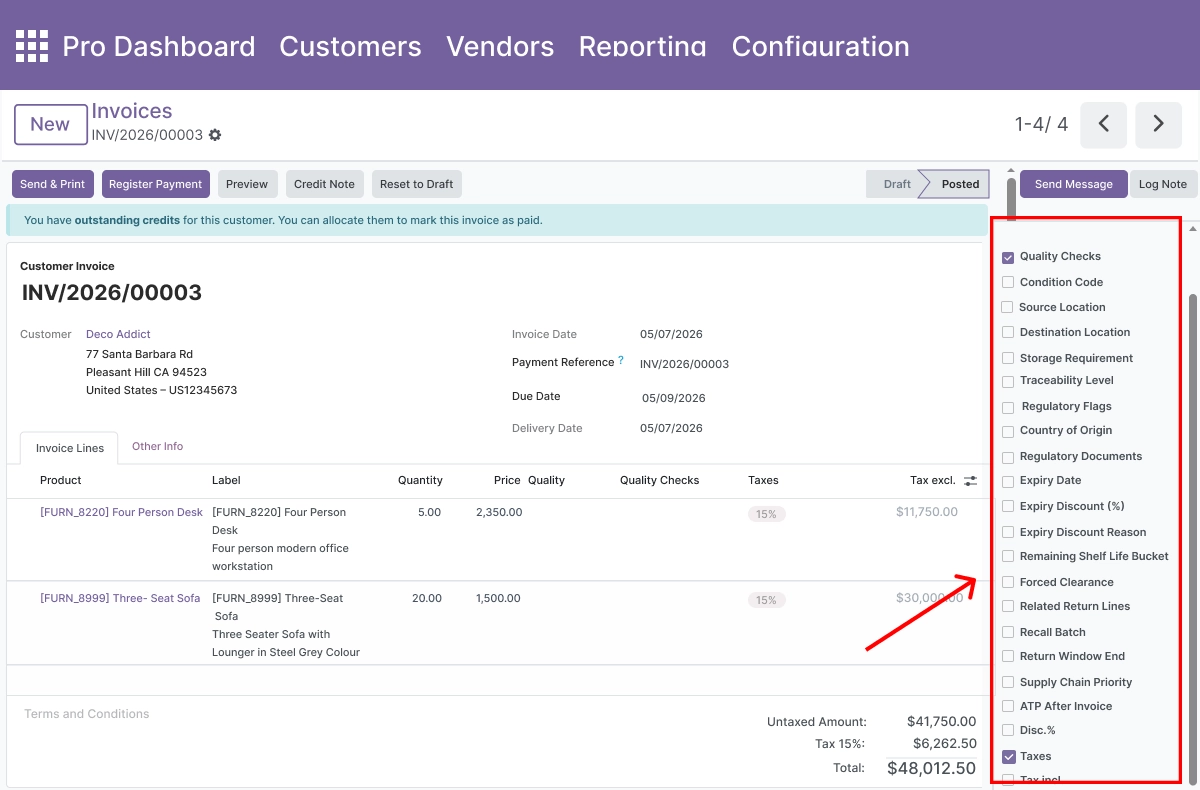Viewport: 1200px width, 790px height.
Task: Click Credit Note button
Action: (324, 184)
